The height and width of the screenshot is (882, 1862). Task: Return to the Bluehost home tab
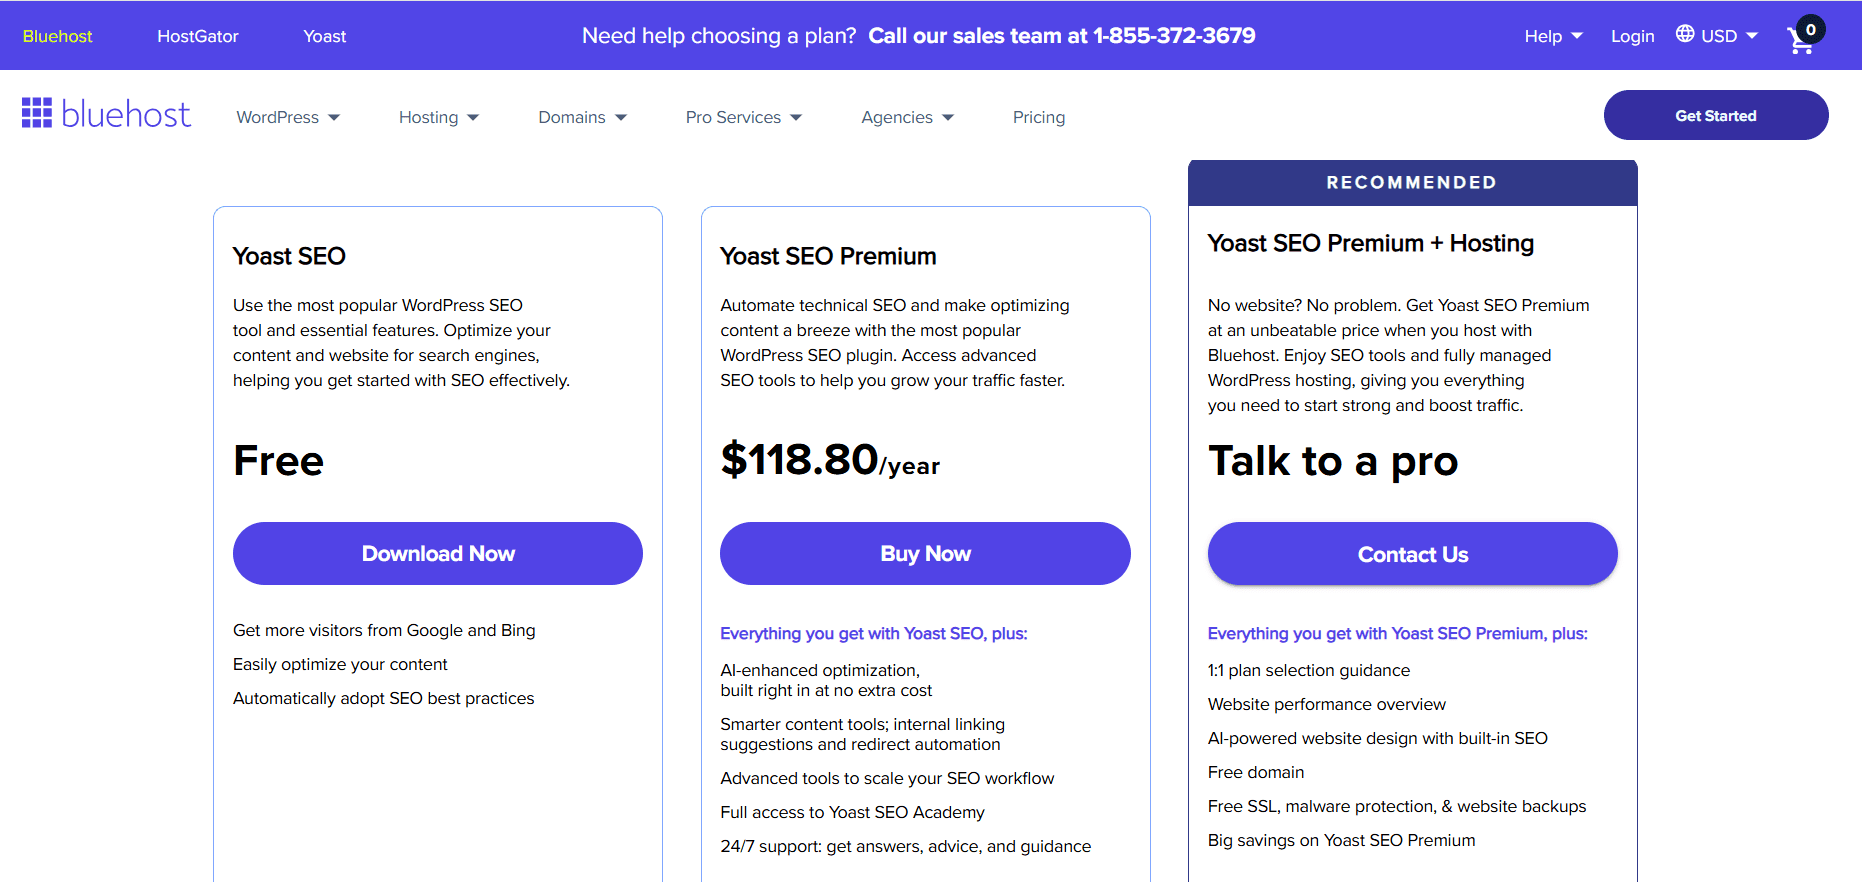pos(57,35)
